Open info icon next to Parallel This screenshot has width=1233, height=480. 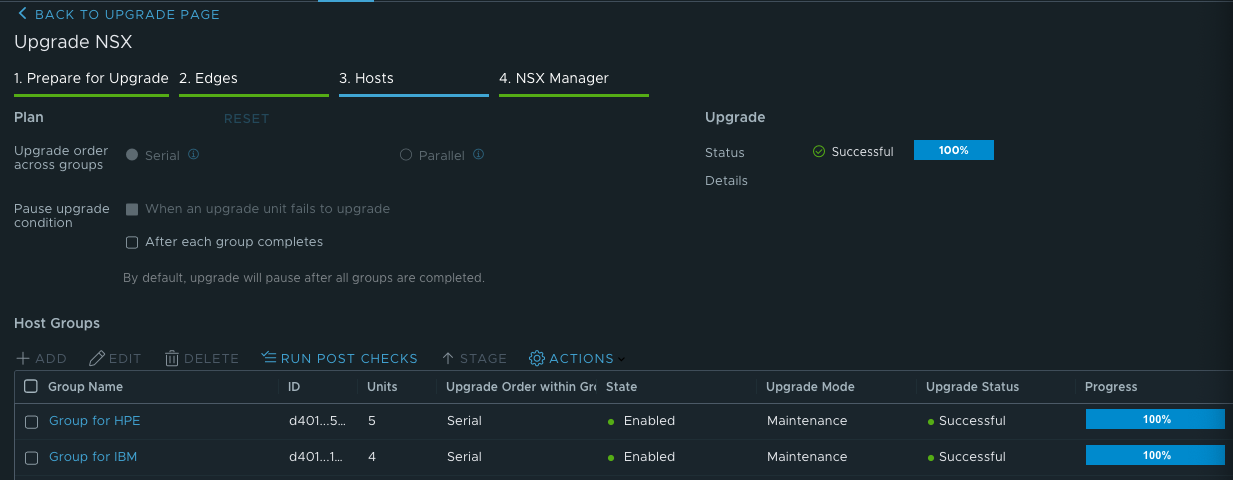pos(479,155)
